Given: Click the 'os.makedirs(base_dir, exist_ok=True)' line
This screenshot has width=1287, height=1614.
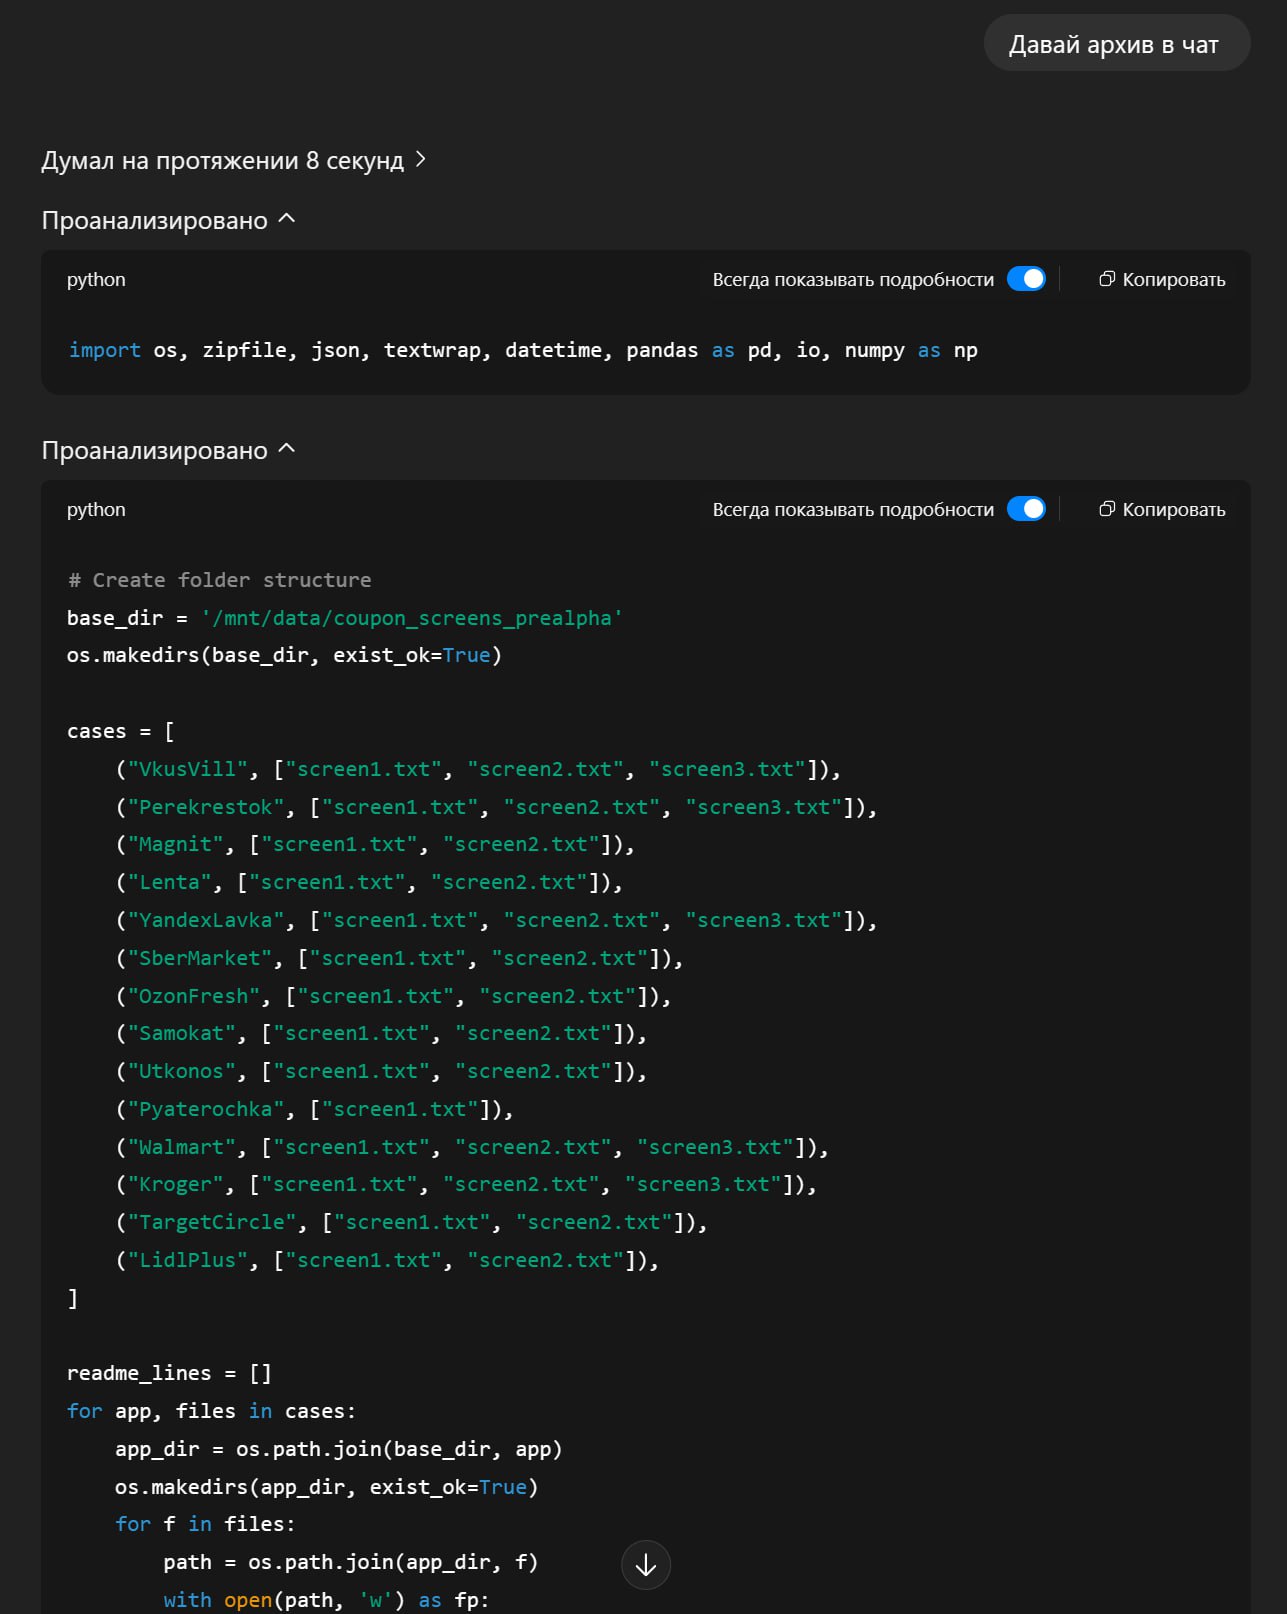Looking at the screenshot, I should click(284, 655).
